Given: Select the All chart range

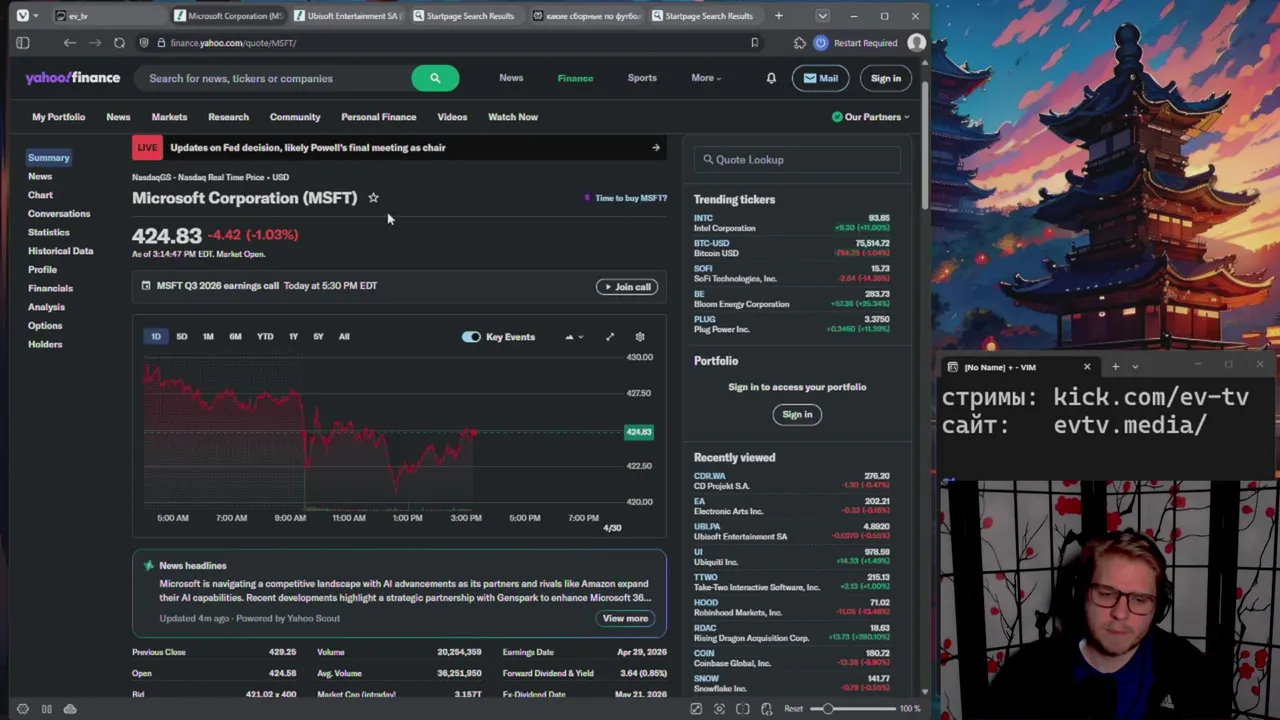Looking at the screenshot, I should tap(344, 337).
